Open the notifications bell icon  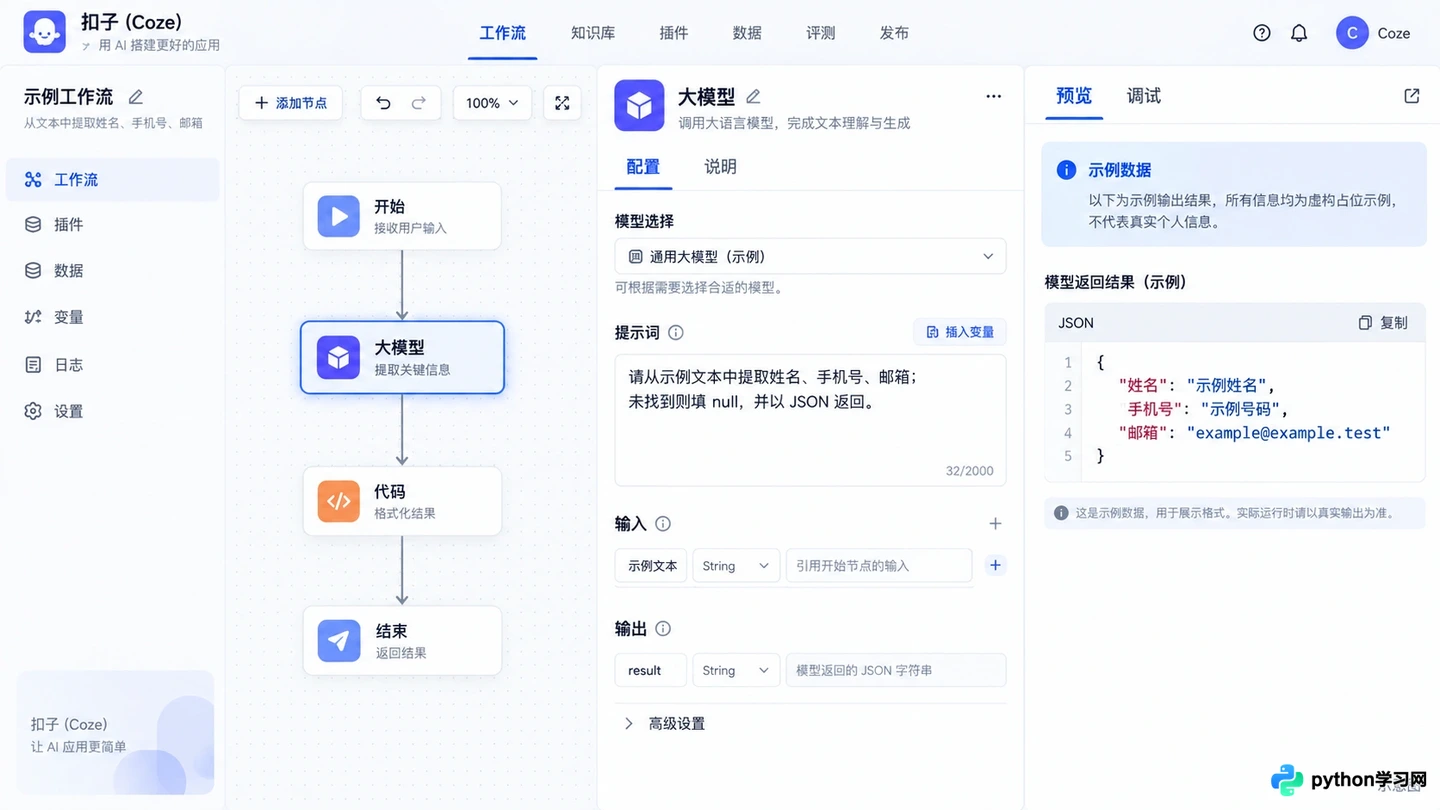tap(1299, 33)
